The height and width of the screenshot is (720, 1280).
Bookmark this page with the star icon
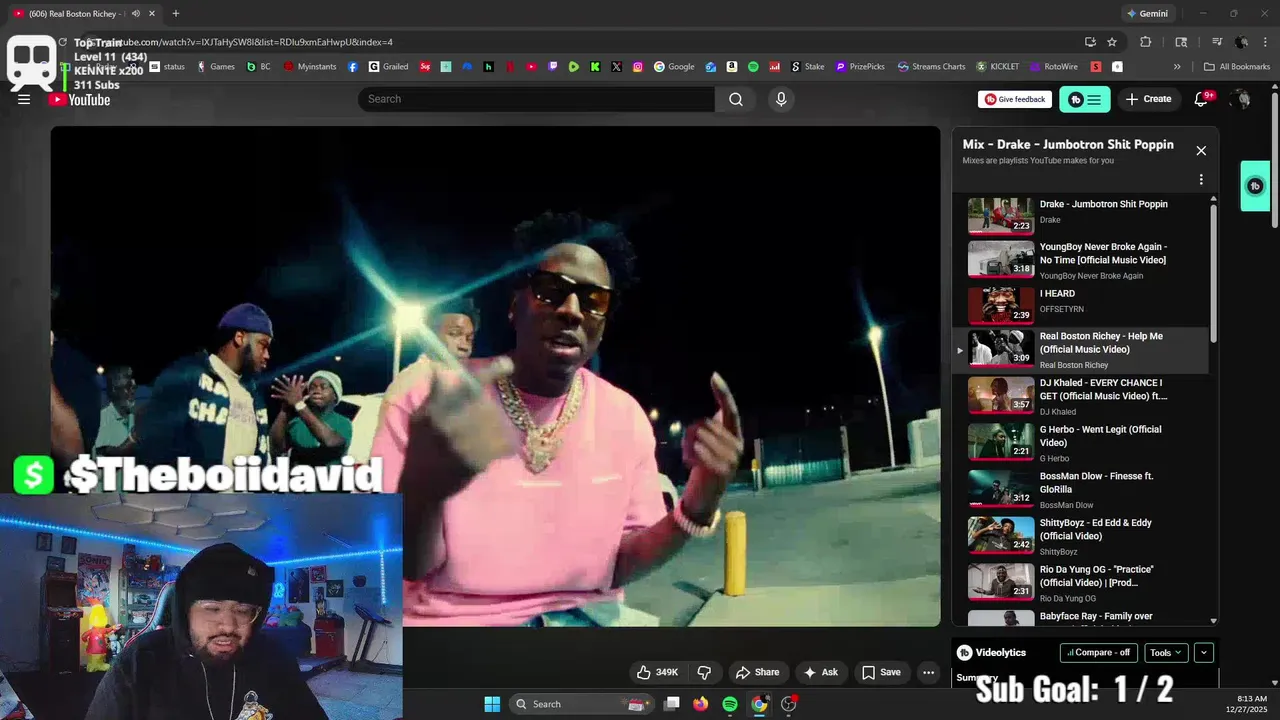(1112, 42)
